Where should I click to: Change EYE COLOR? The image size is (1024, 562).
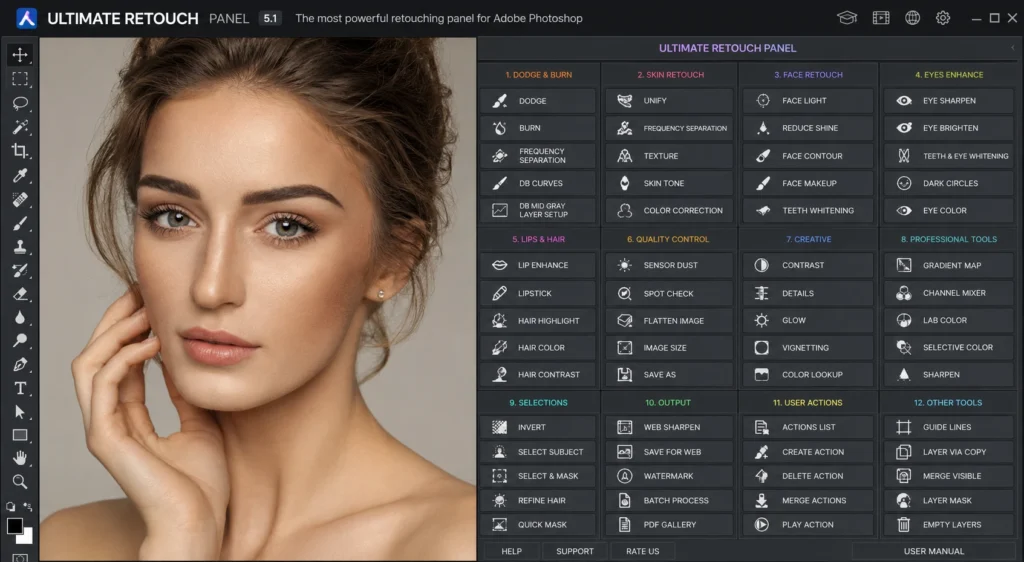click(x=949, y=210)
